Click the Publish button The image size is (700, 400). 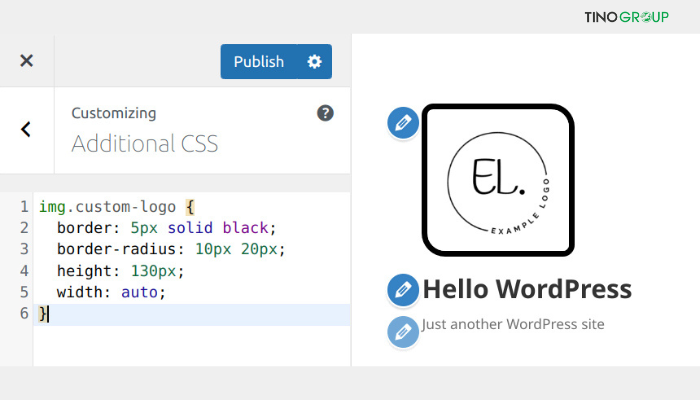click(x=259, y=62)
